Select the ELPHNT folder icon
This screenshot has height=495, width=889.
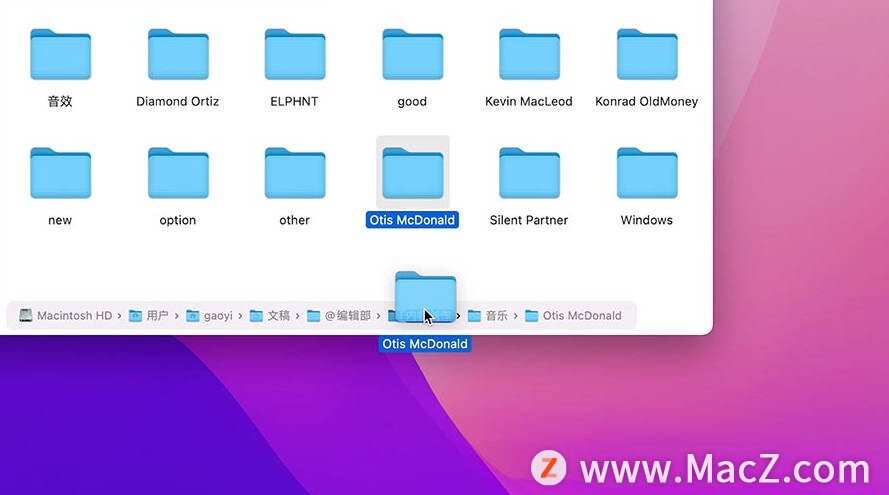coord(295,54)
